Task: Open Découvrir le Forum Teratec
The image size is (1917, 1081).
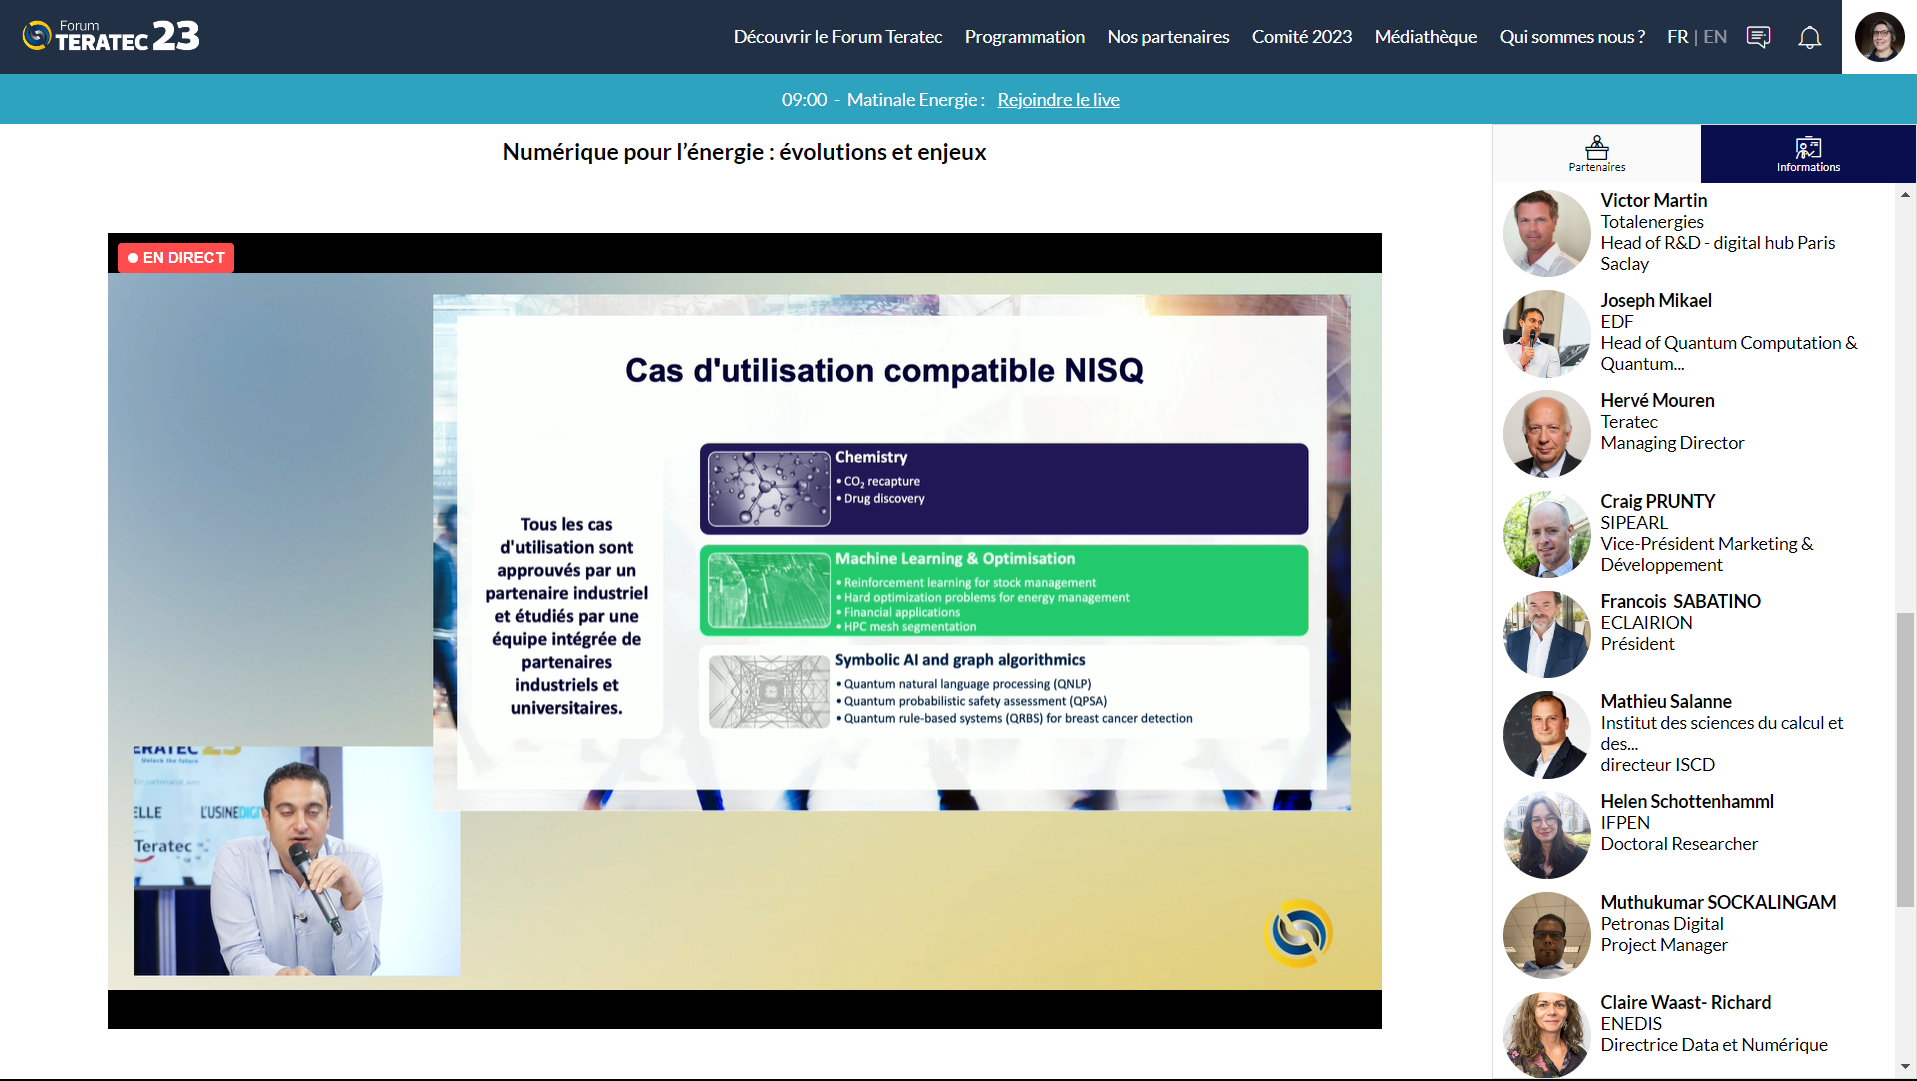Action: click(837, 37)
